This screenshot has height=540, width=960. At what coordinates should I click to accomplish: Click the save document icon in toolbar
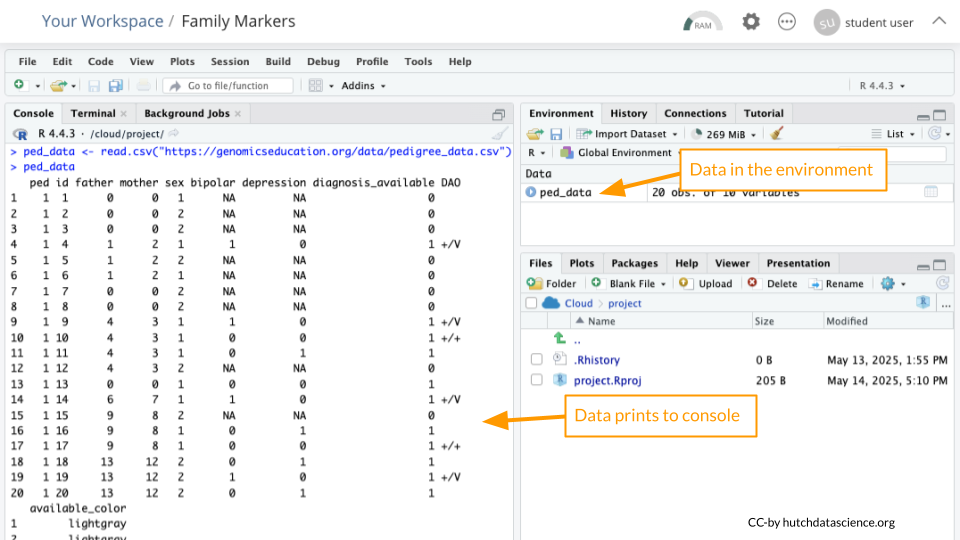[94, 86]
